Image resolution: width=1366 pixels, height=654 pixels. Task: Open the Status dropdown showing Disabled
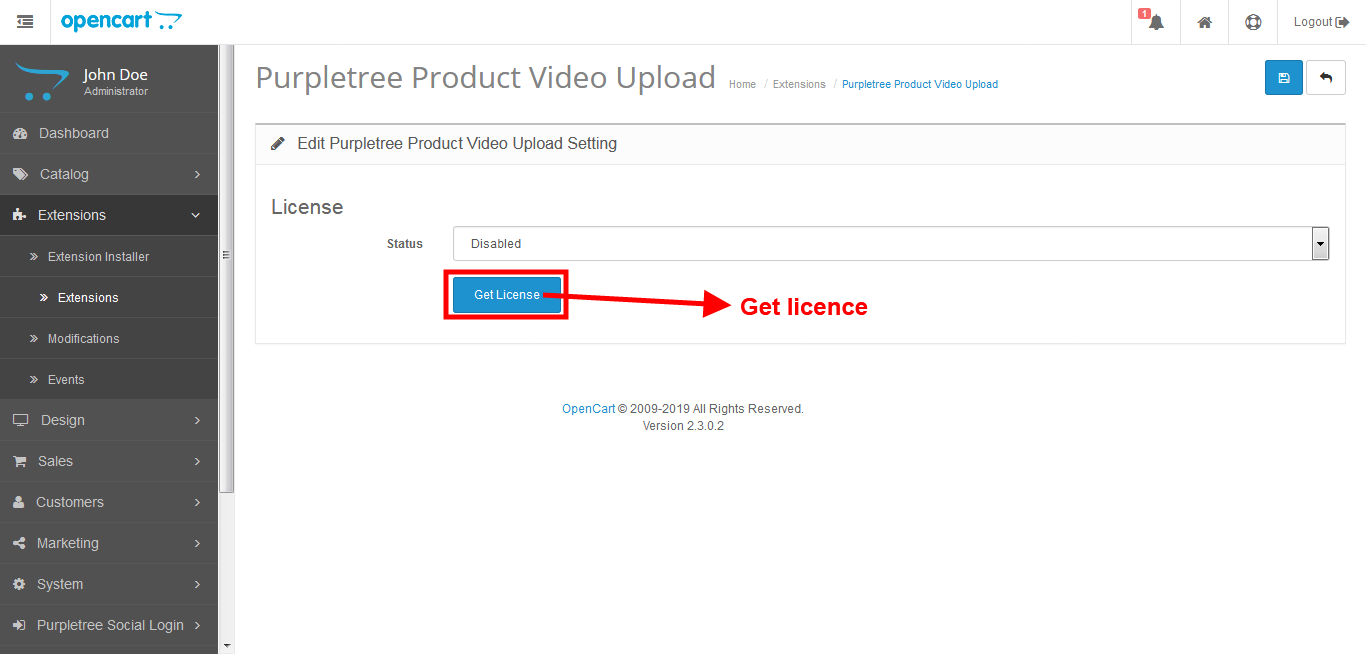click(891, 243)
